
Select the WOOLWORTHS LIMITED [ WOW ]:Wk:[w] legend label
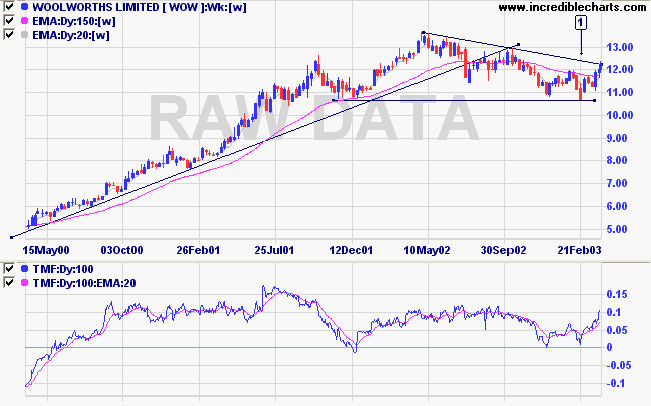[x=139, y=7]
